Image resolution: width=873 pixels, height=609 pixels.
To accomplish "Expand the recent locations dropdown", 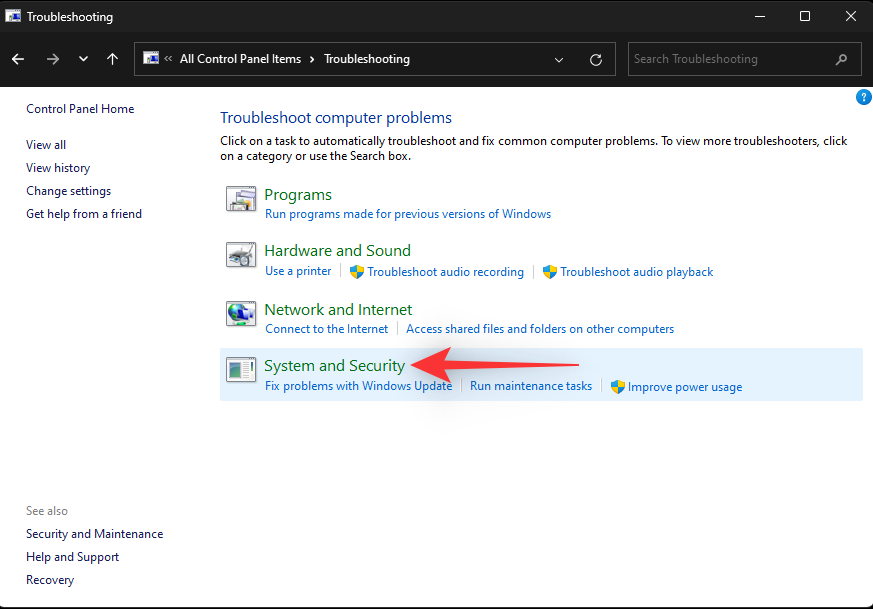I will tap(83, 59).
